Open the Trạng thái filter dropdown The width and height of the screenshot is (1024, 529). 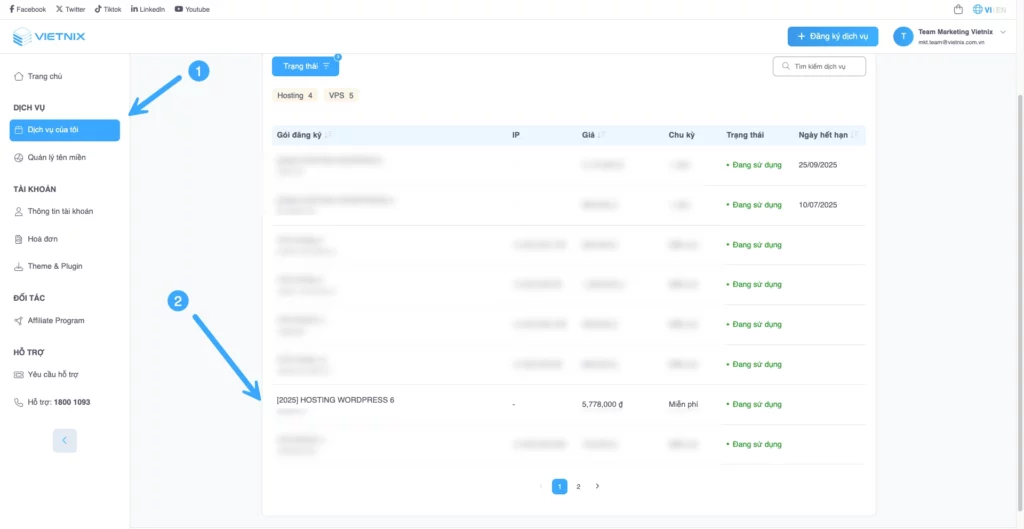(306, 66)
